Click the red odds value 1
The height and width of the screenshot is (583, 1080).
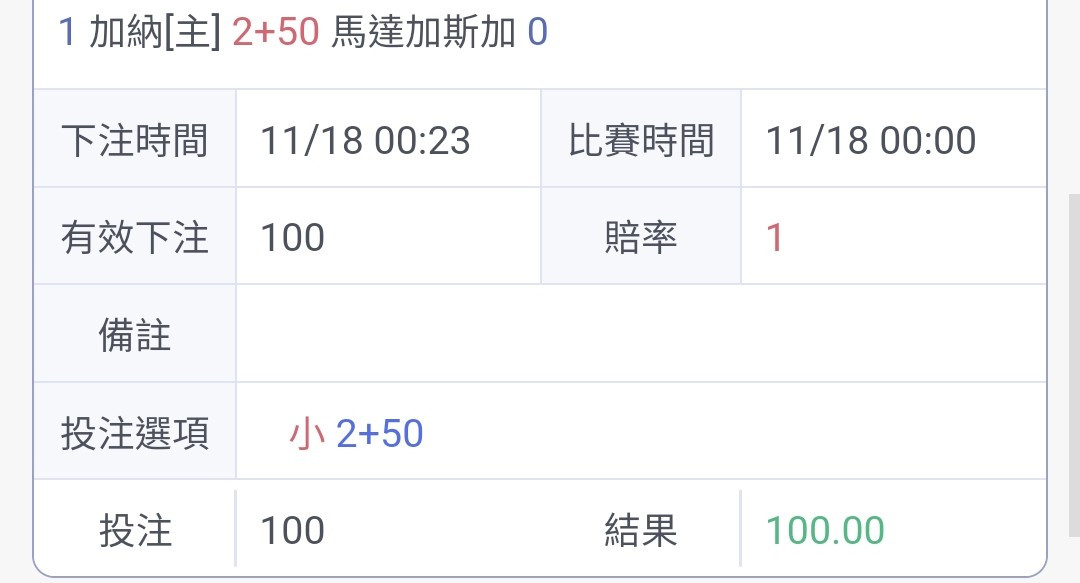(x=774, y=238)
